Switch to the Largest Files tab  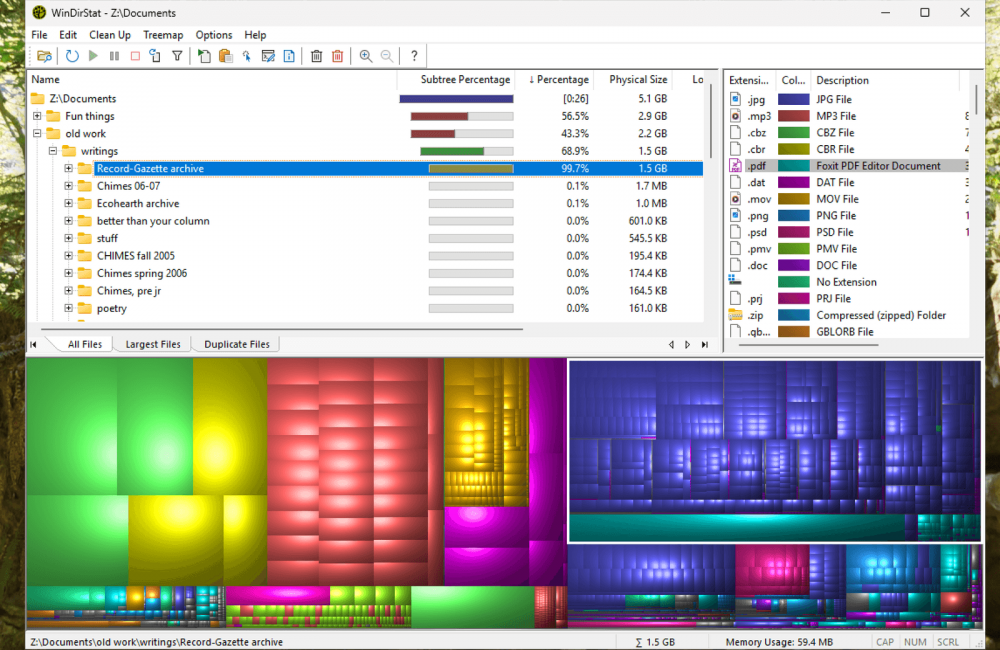pyautogui.click(x=153, y=344)
